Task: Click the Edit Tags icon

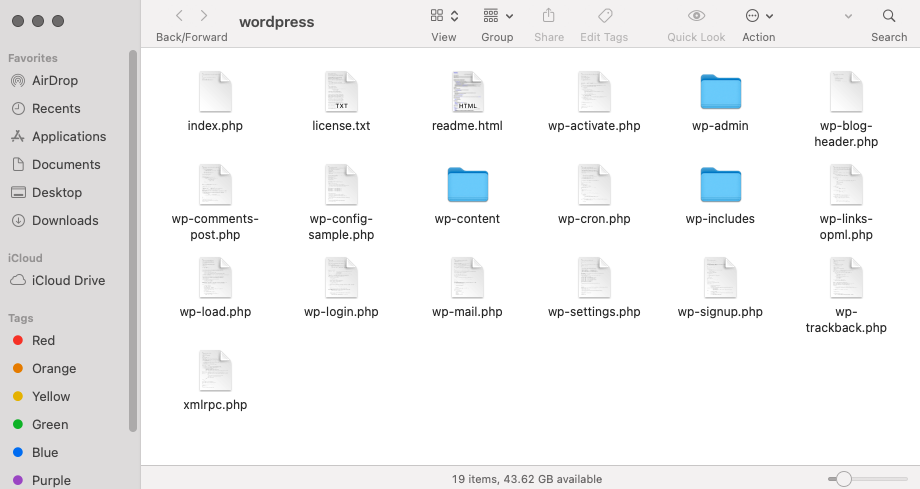Action: pos(604,16)
